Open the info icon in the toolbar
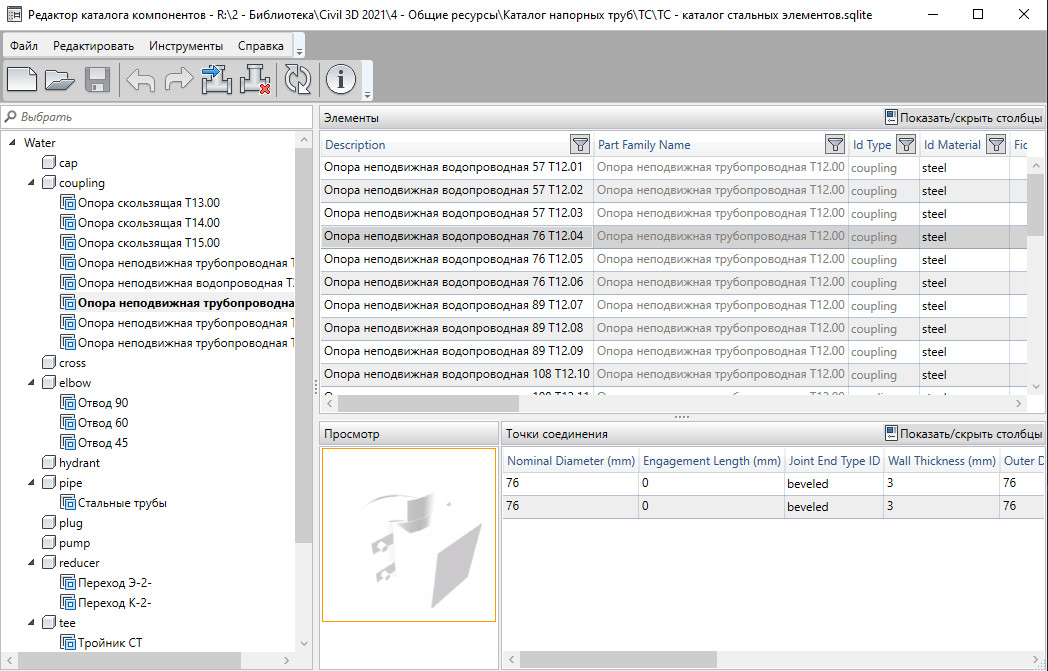 [x=341, y=80]
